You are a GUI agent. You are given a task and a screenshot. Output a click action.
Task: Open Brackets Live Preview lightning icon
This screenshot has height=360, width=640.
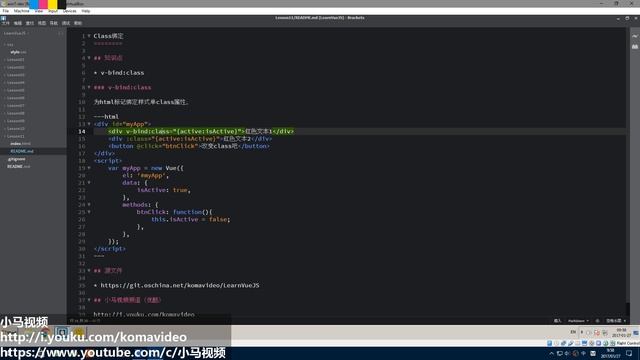tap(635, 36)
